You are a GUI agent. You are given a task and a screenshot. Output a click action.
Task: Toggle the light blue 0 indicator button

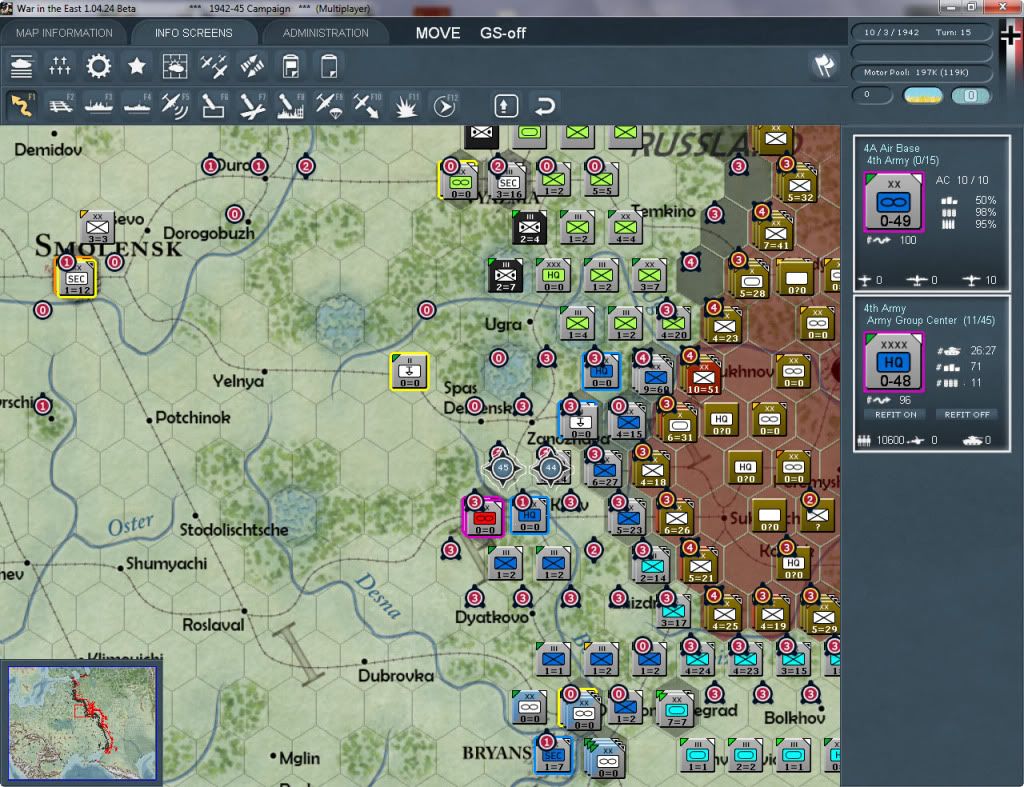970,95
